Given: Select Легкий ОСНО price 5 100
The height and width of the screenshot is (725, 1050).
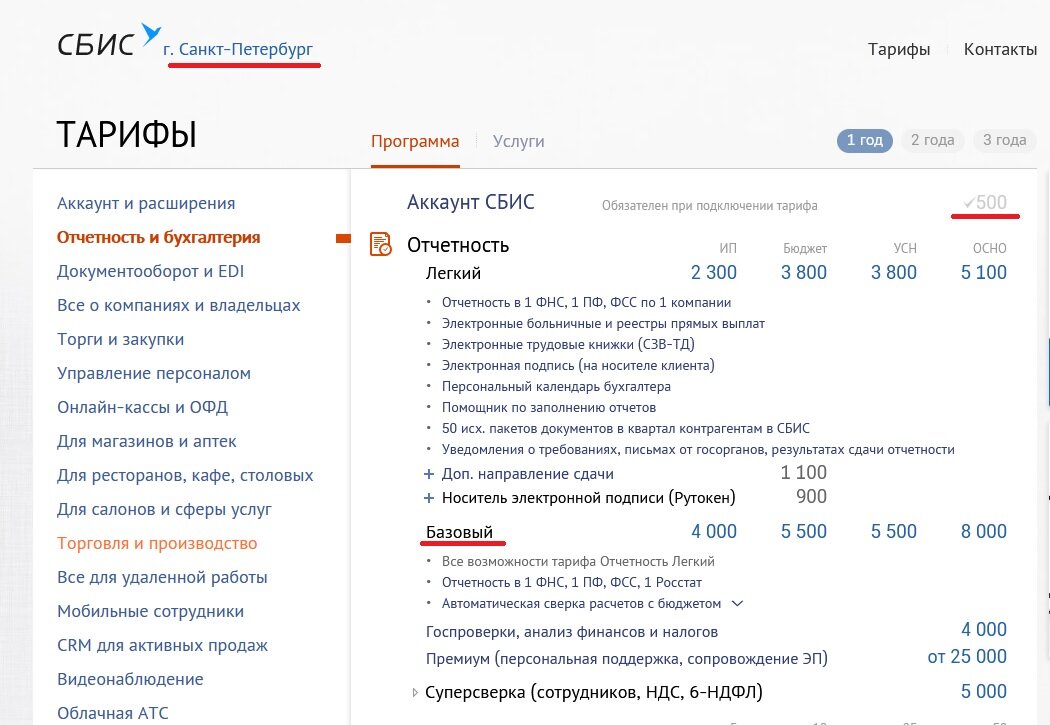Looking at the screenshot, I should [984, 272].
